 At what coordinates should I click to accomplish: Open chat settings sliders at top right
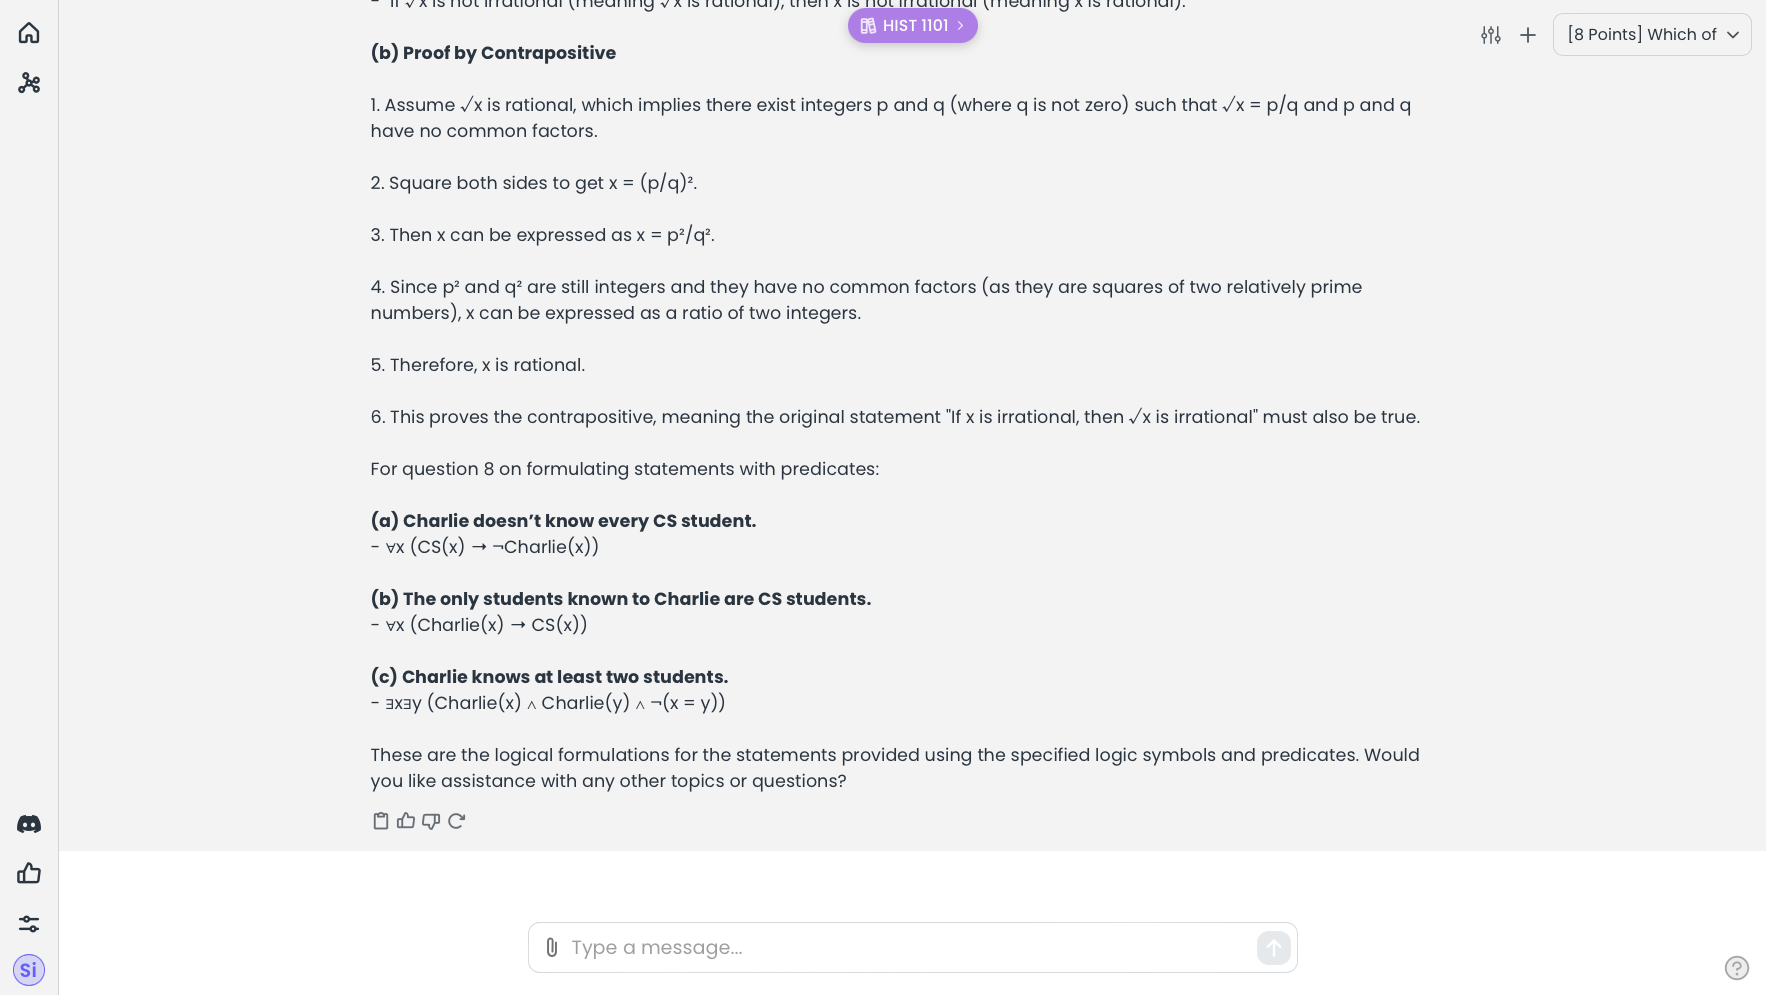(x=1491, y=35)
